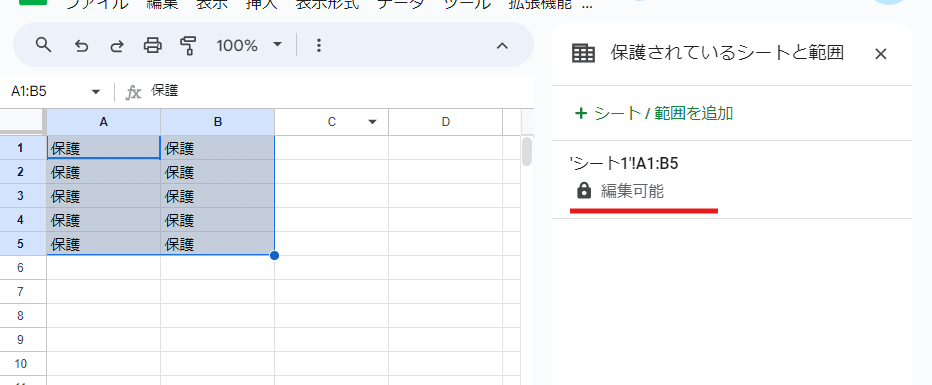Undo the last action
This screenshot has height=385, width=932.
click(81, 46)
